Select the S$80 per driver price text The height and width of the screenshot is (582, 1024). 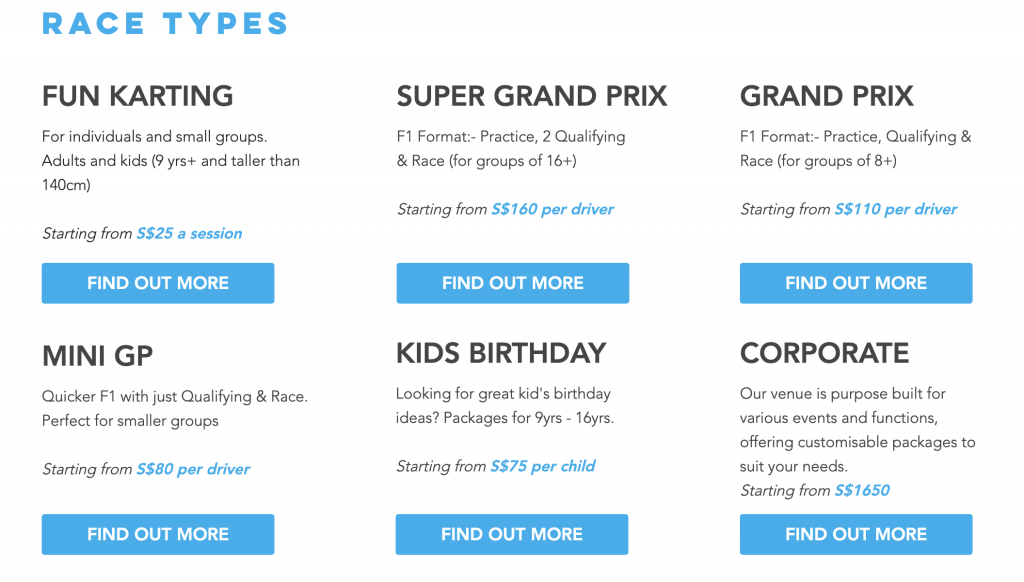click(193, 469)
